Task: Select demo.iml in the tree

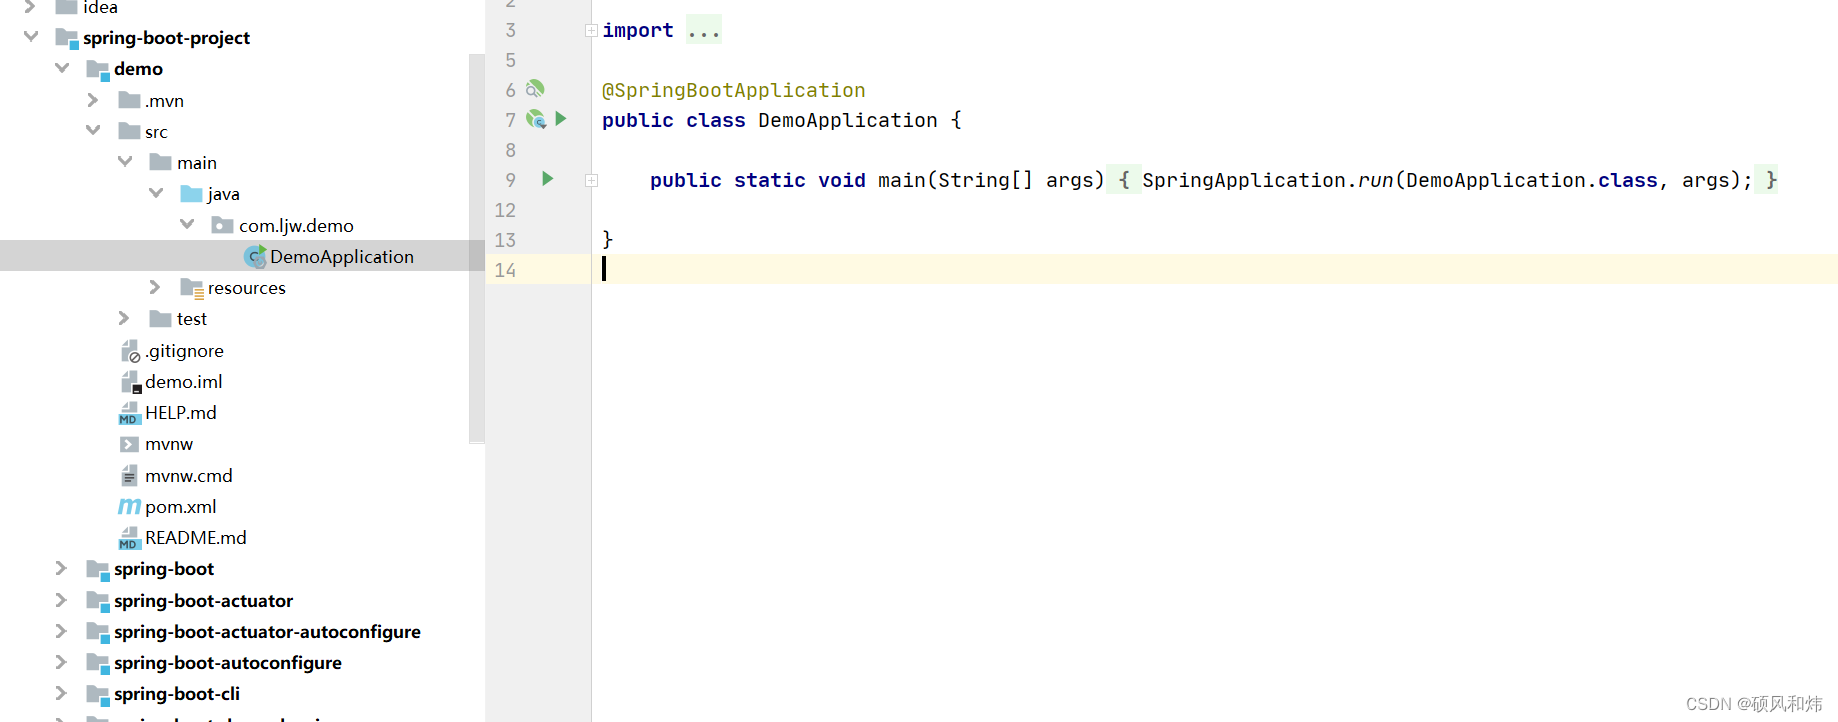Action: [x=184, y=382]
